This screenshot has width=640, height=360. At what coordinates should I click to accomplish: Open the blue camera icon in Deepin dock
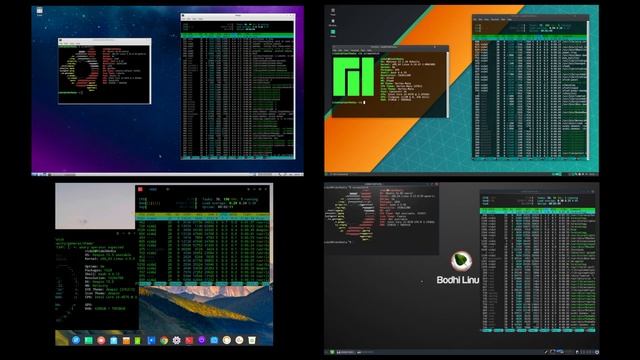(214, 340)
